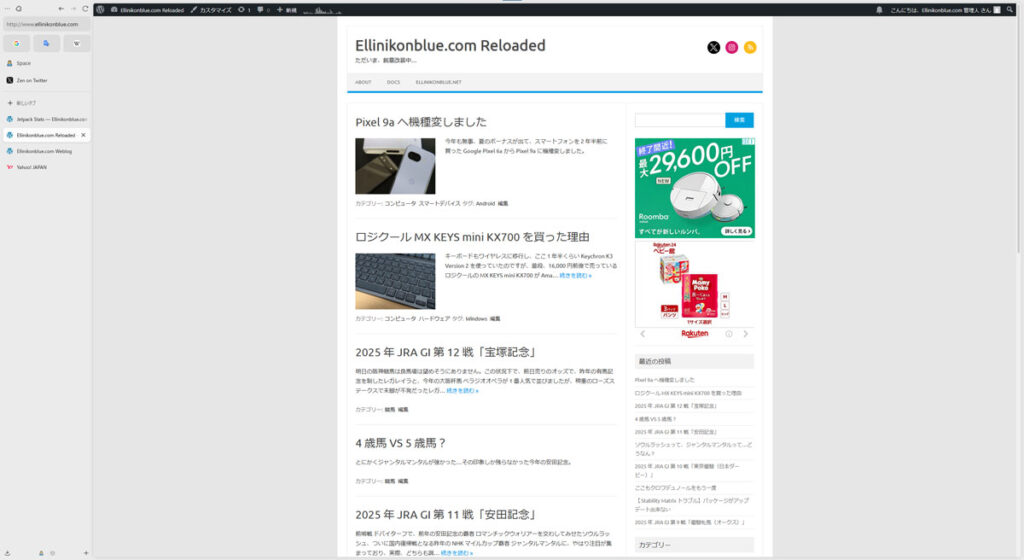The height and width of the screenshot is (560, 1024).
Task: Click カスタマイズ in admin bar
Action: pyautogui.click(x=211, y=10)
